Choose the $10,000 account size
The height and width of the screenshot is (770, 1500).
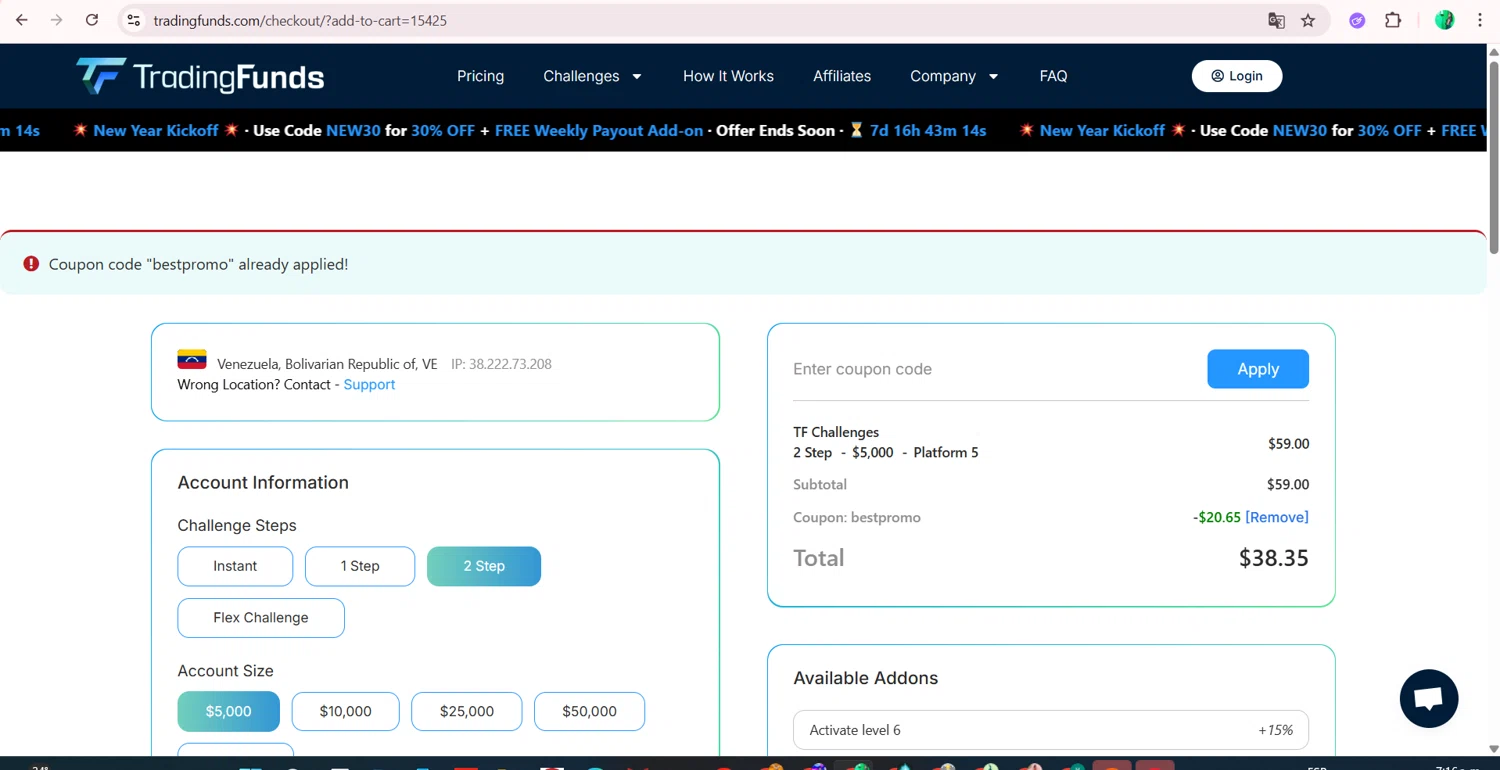pyautogui.click(x=346, y=711)
